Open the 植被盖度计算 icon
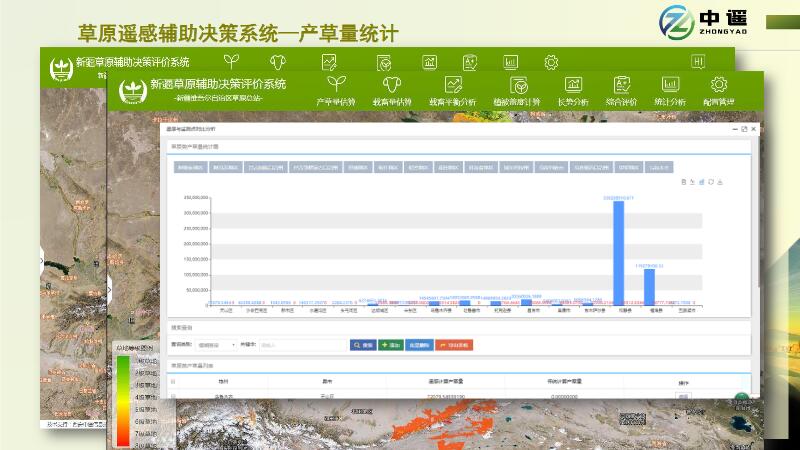The width and height of the screenshot is (800, 450). (517, 86)
